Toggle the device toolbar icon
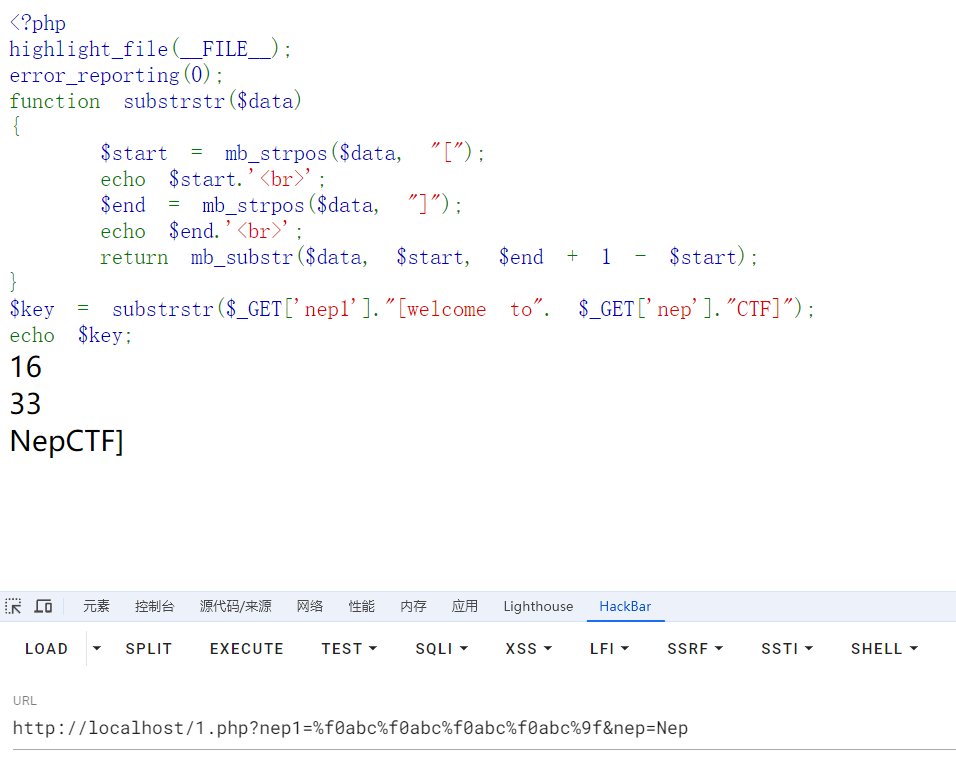The width and height of the screenshot is (956, 773). click(43, 606)
